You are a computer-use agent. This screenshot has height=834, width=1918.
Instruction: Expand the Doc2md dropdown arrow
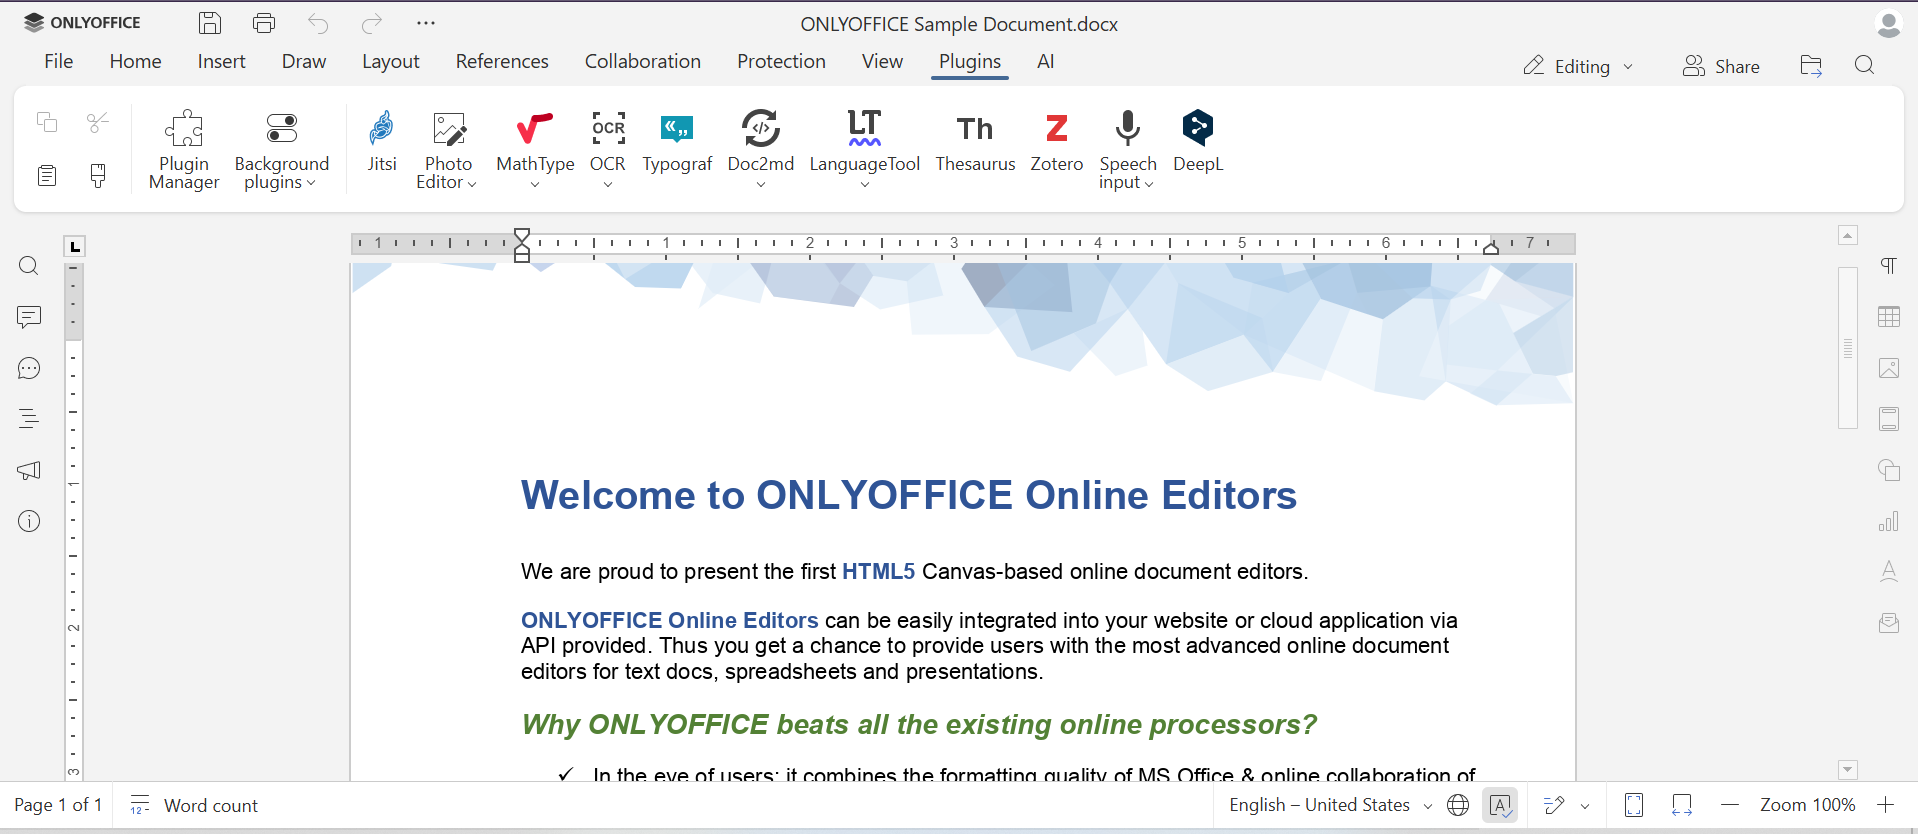tap(761, 184)
